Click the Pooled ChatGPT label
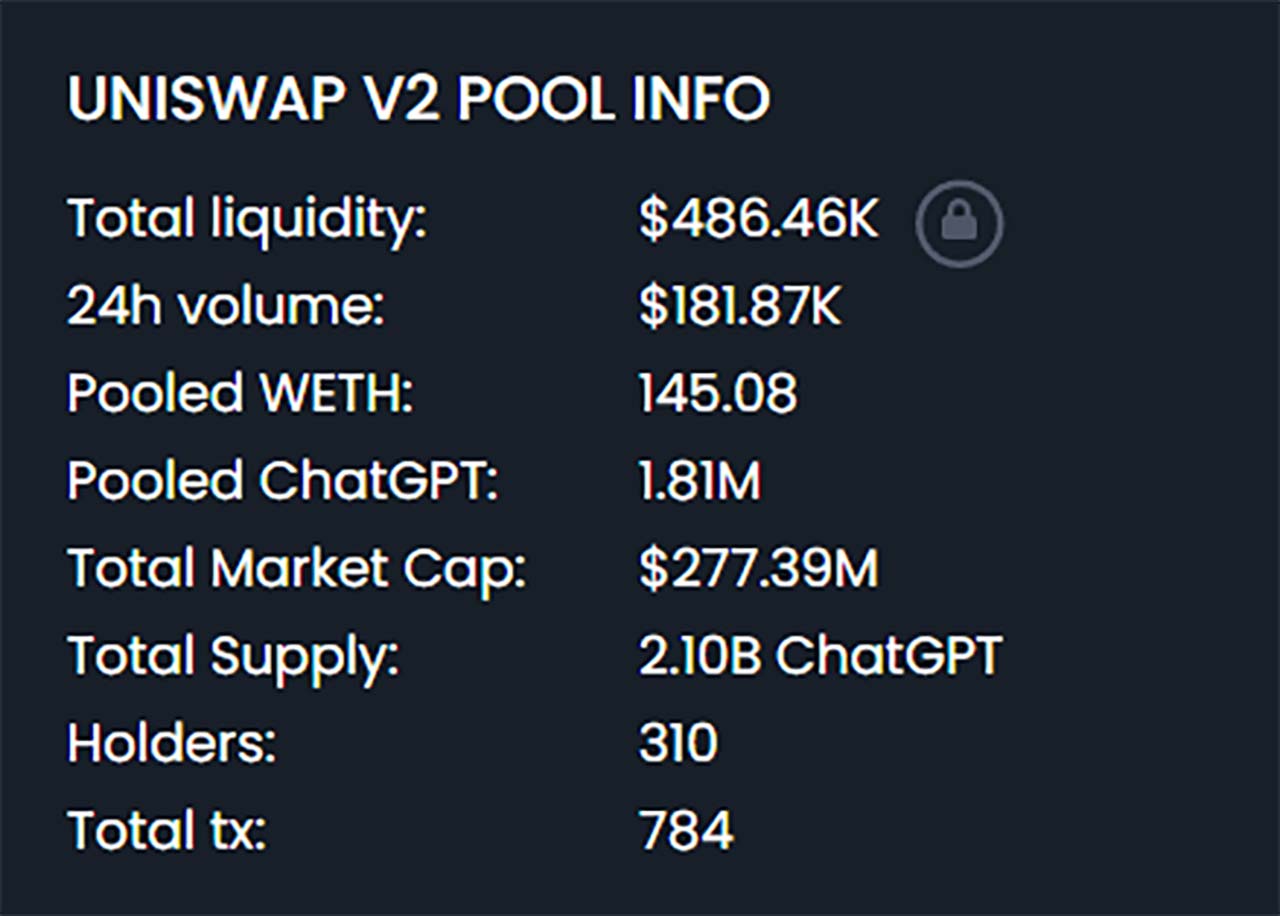Viewport: 1280px width, 916px height. (282, 481)
